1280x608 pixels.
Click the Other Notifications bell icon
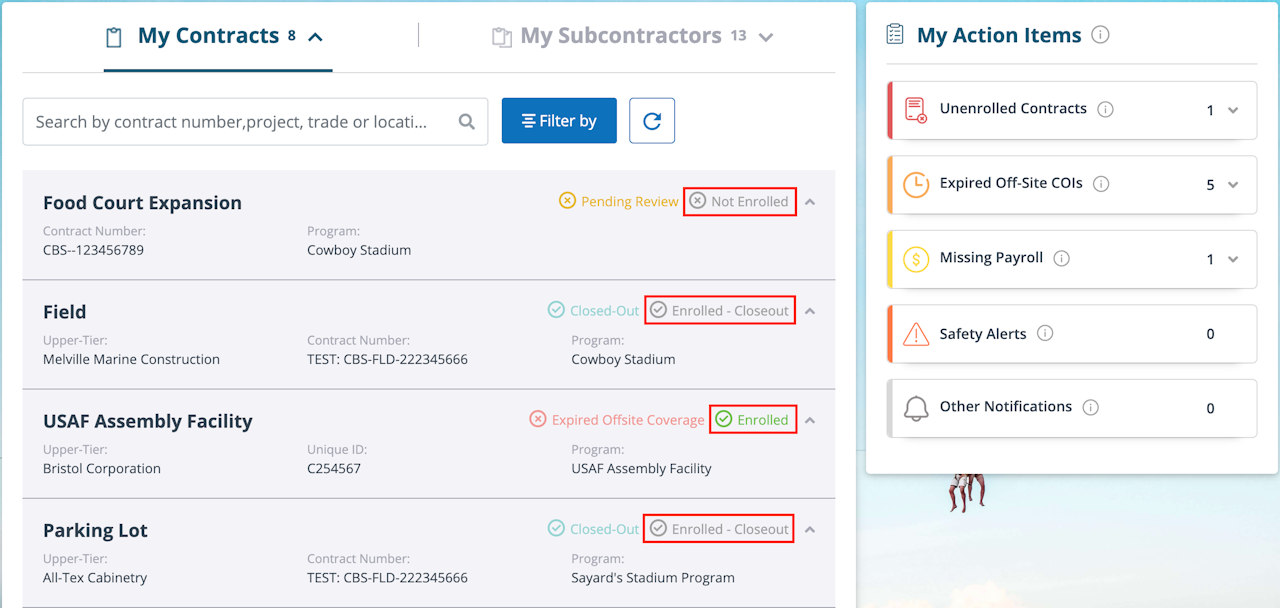(x=916, y=408)
